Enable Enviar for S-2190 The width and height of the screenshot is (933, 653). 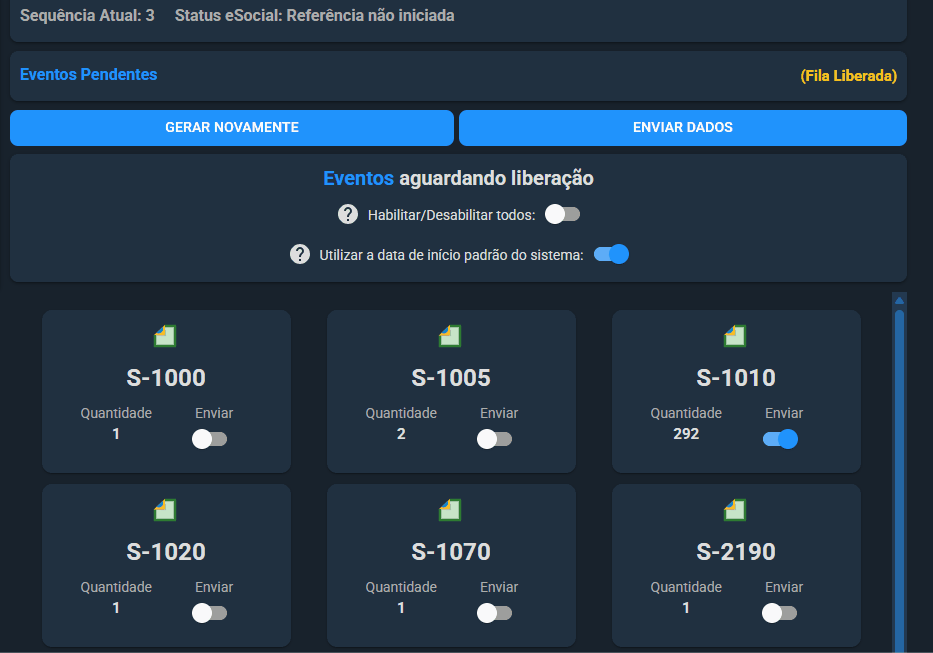[779, 613]
